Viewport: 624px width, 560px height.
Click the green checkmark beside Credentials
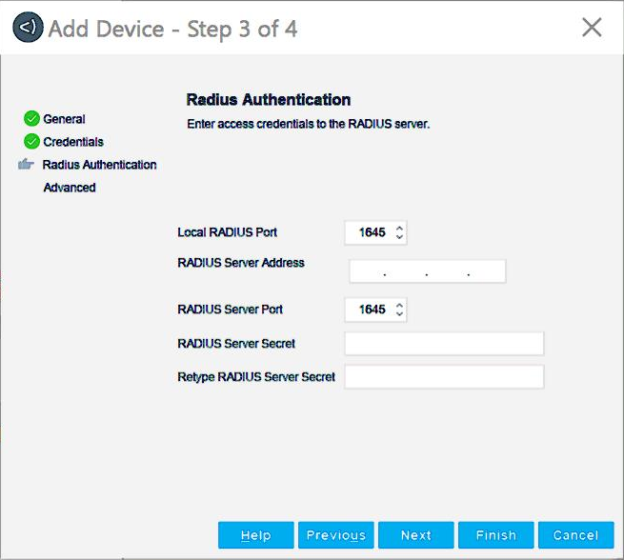32,142
